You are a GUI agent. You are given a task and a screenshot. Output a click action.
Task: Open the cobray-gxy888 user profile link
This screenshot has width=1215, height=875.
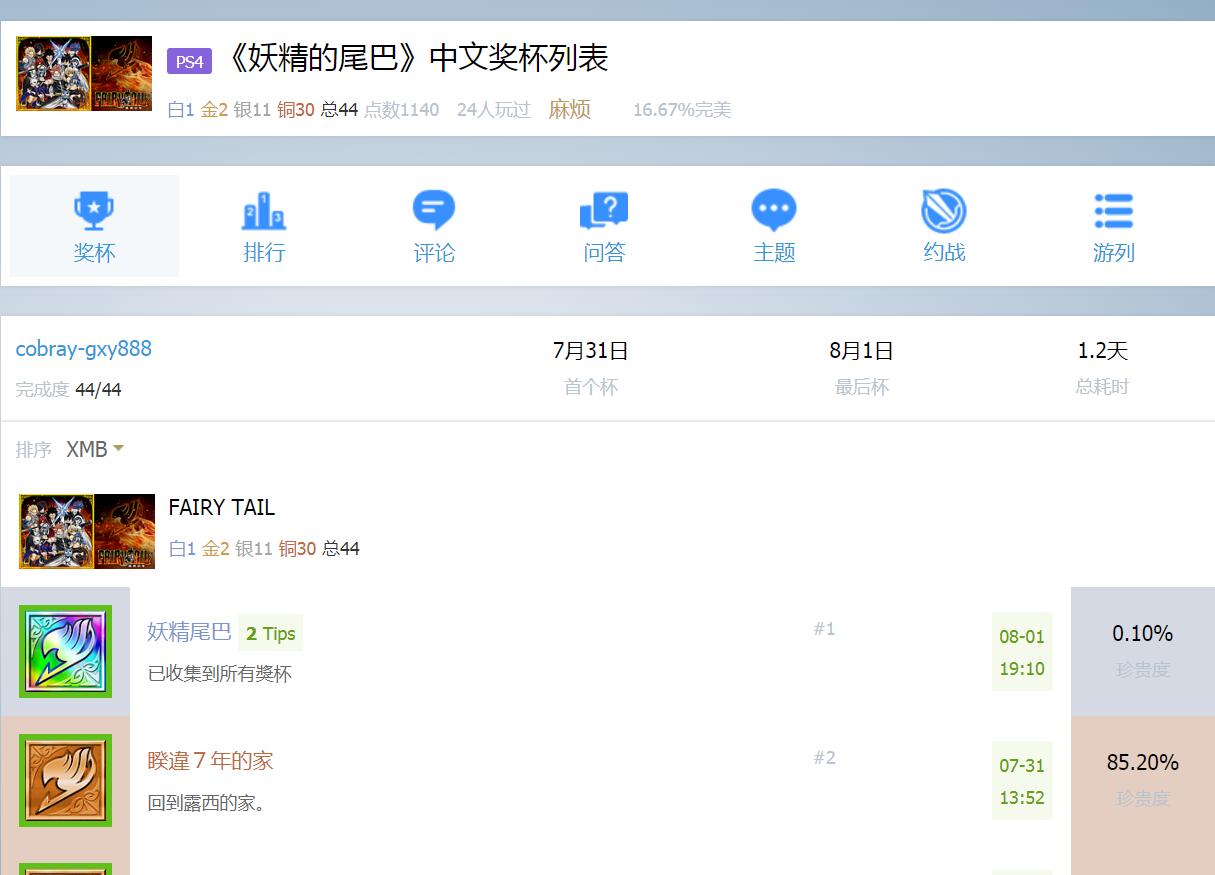pyautogui.click(x=84, y=349)
